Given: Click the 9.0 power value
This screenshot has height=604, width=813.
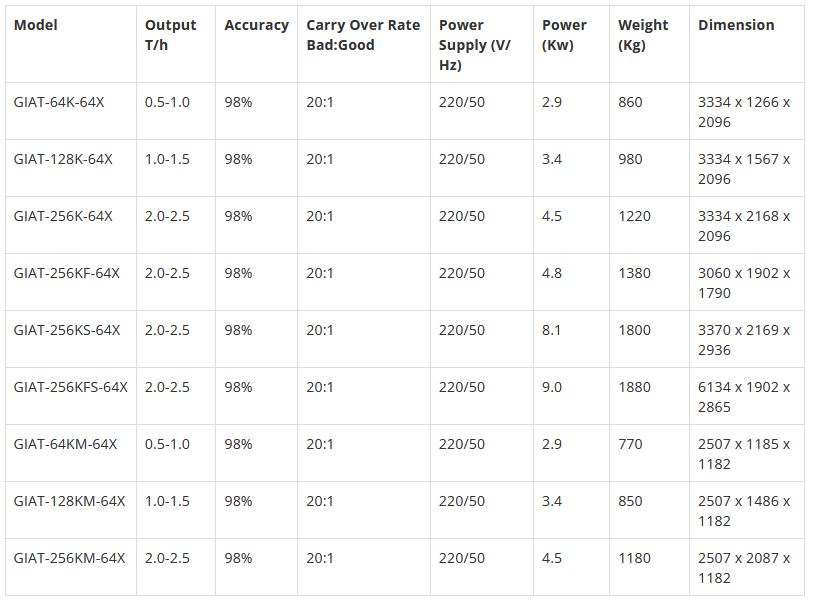Looking at the screenshot, I should 552,387.
